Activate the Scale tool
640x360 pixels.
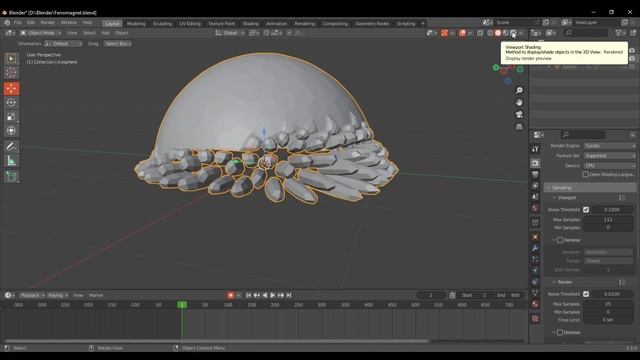pyautogui.click(x=11, y=117)
